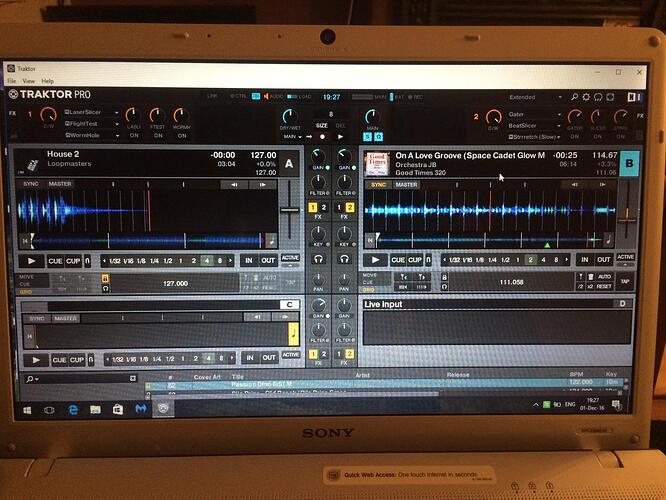Click the delete grid marker trash icon, deck B
Screen dimensions: 666x500
[x=590, y=277]
